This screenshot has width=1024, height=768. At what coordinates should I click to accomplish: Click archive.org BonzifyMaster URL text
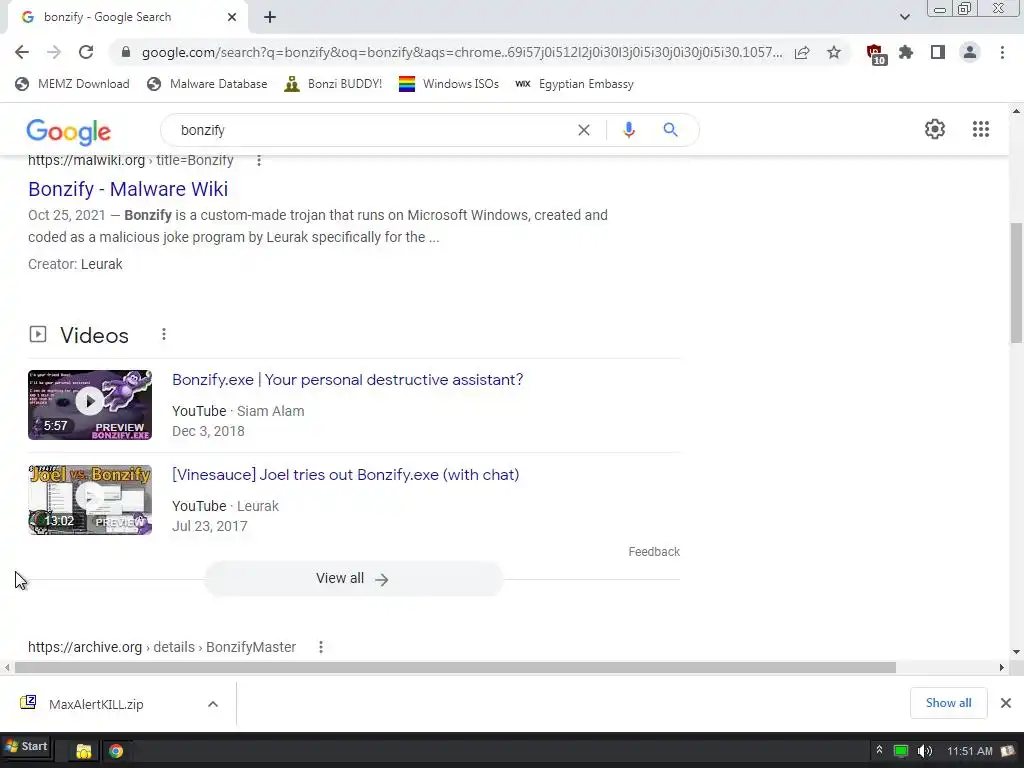click(x=162, y=647)
